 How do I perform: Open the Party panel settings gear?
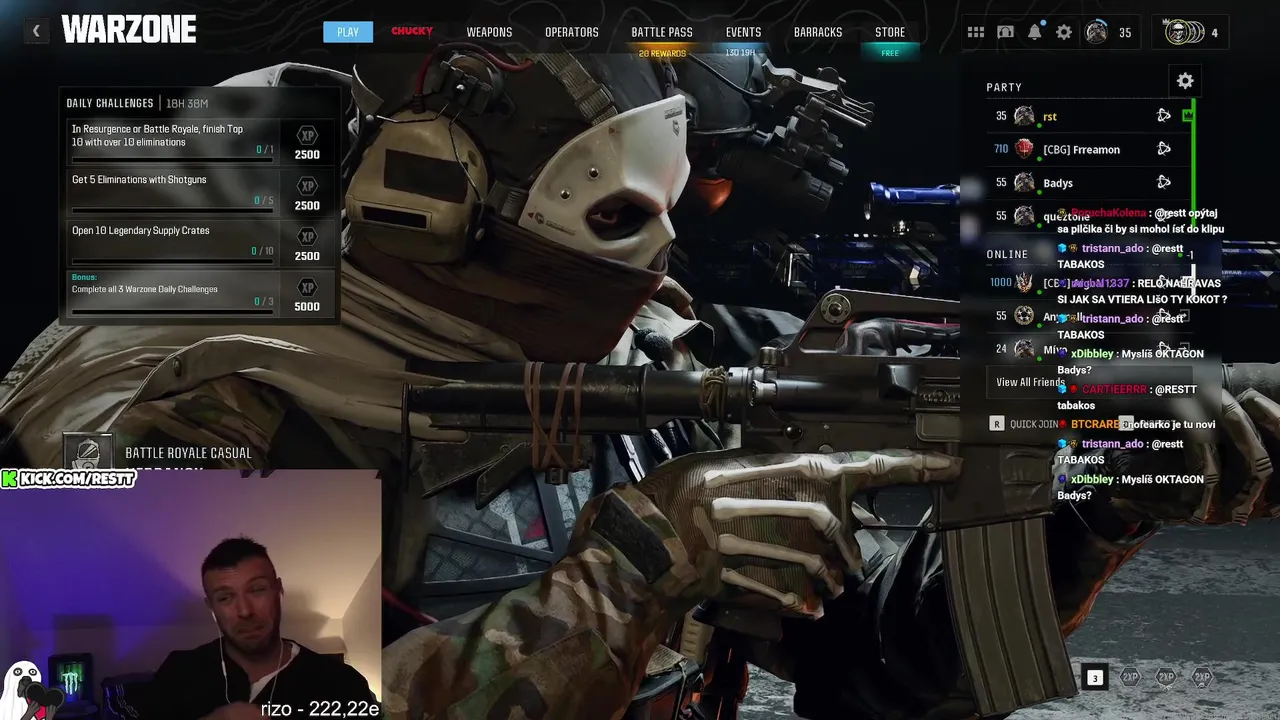(1185, 81)
